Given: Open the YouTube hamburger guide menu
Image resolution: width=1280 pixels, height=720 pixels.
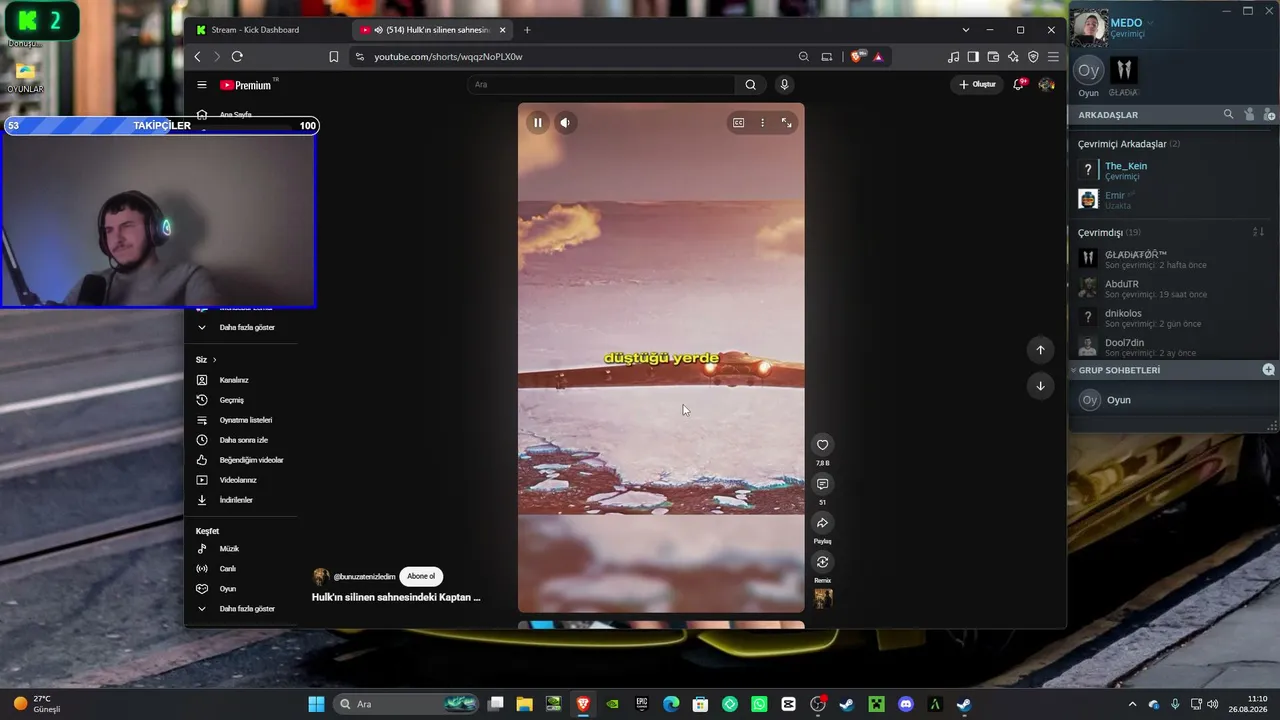Looking at the screenshot, I should (x=202, y=85).
